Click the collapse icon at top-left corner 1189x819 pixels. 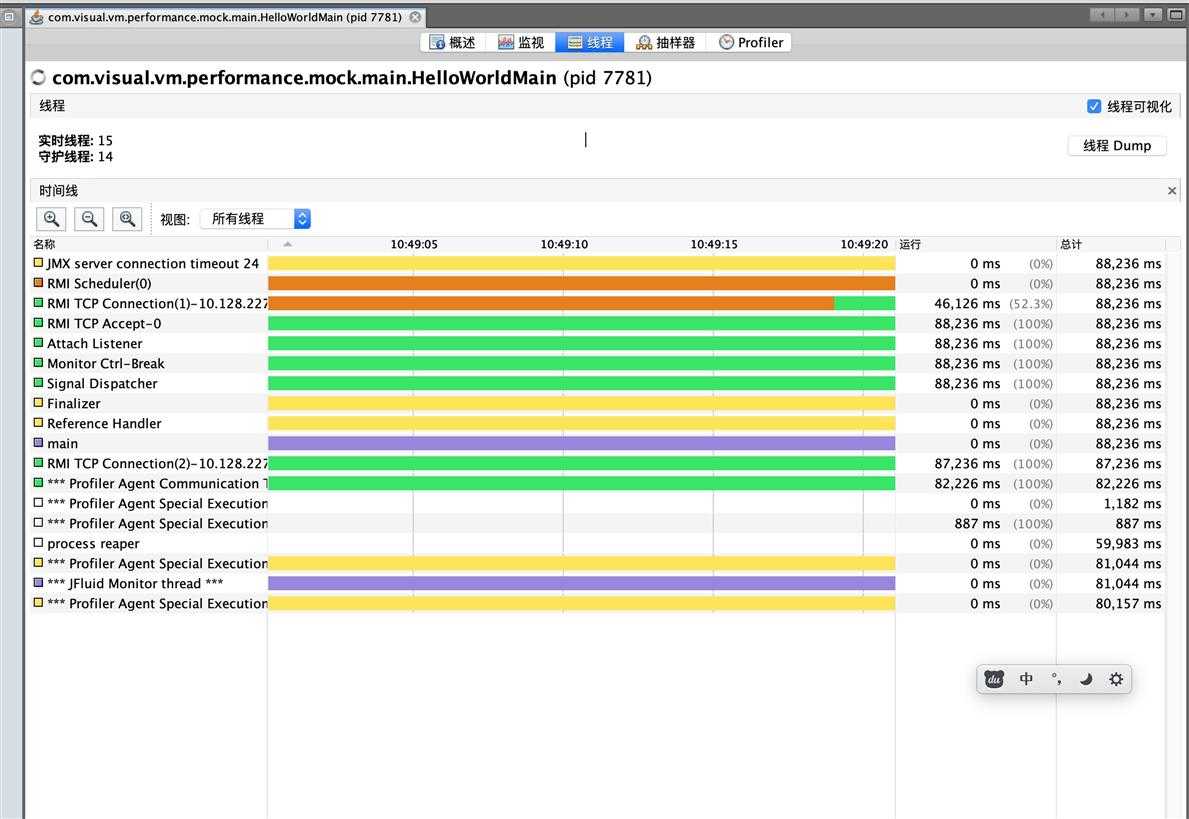click(x=9, y=16)
